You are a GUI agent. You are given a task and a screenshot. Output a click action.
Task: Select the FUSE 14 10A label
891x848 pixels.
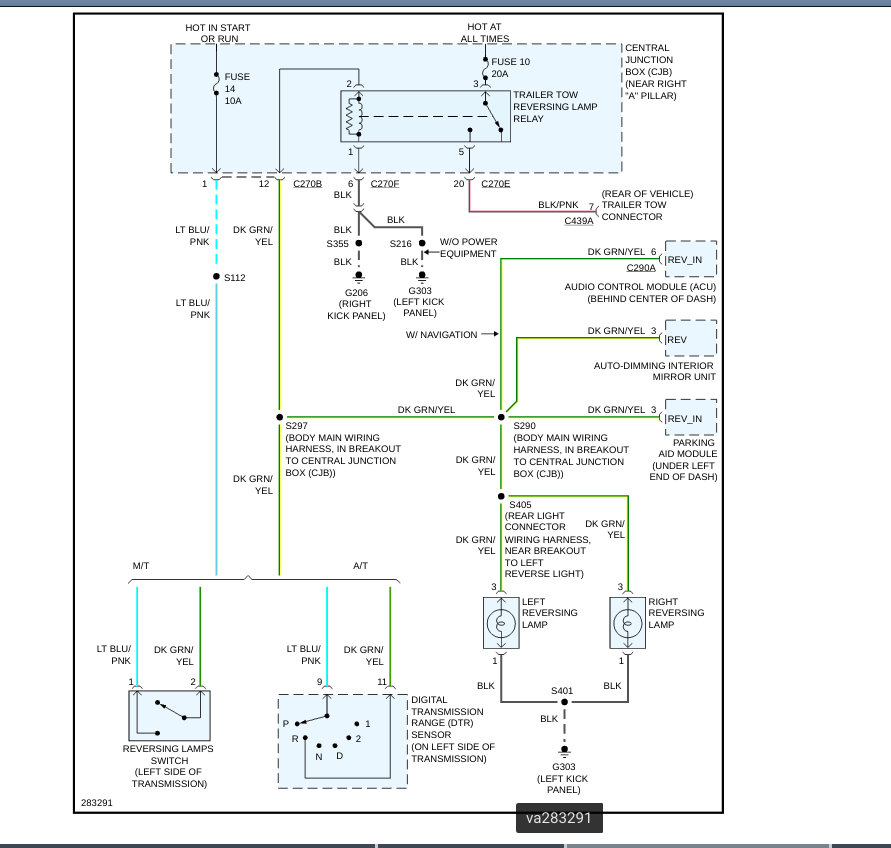236,89
